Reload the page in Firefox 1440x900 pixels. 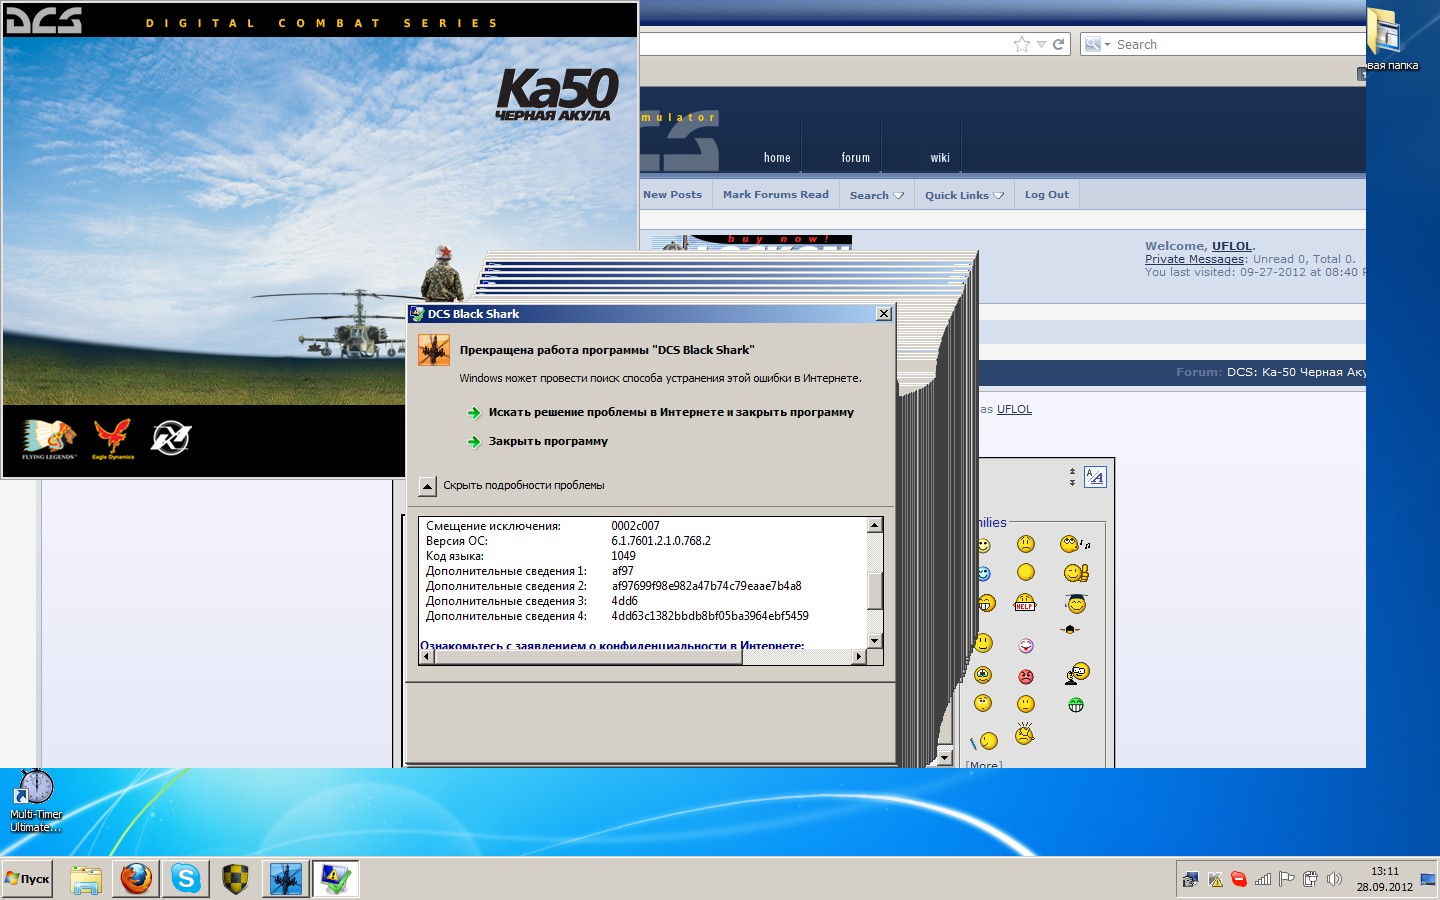point(1059,44)
